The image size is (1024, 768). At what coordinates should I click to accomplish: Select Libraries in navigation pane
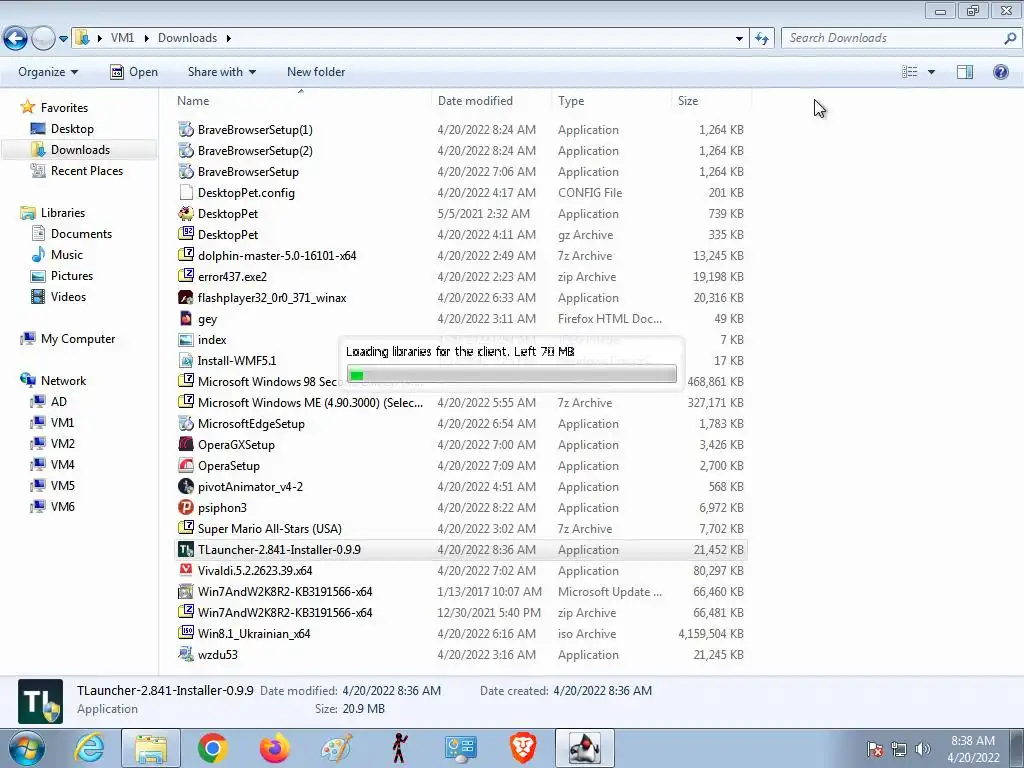click(x=63, y=213)
